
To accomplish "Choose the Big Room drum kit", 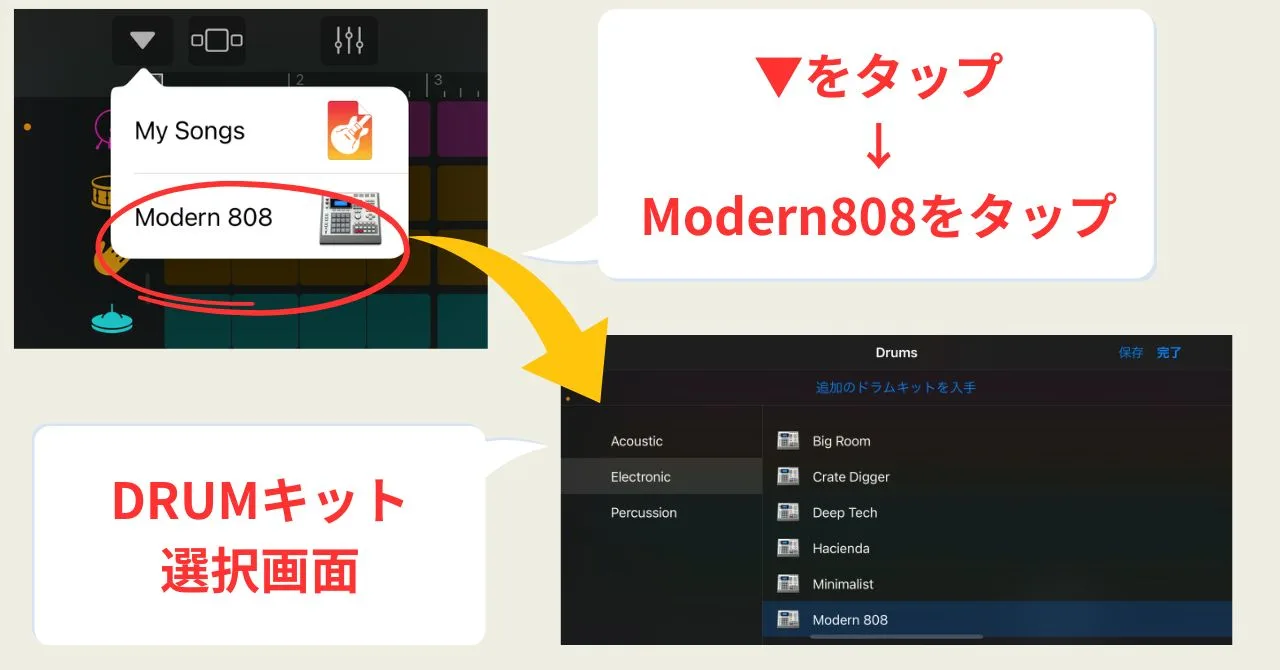I will [x=997, y=441].
